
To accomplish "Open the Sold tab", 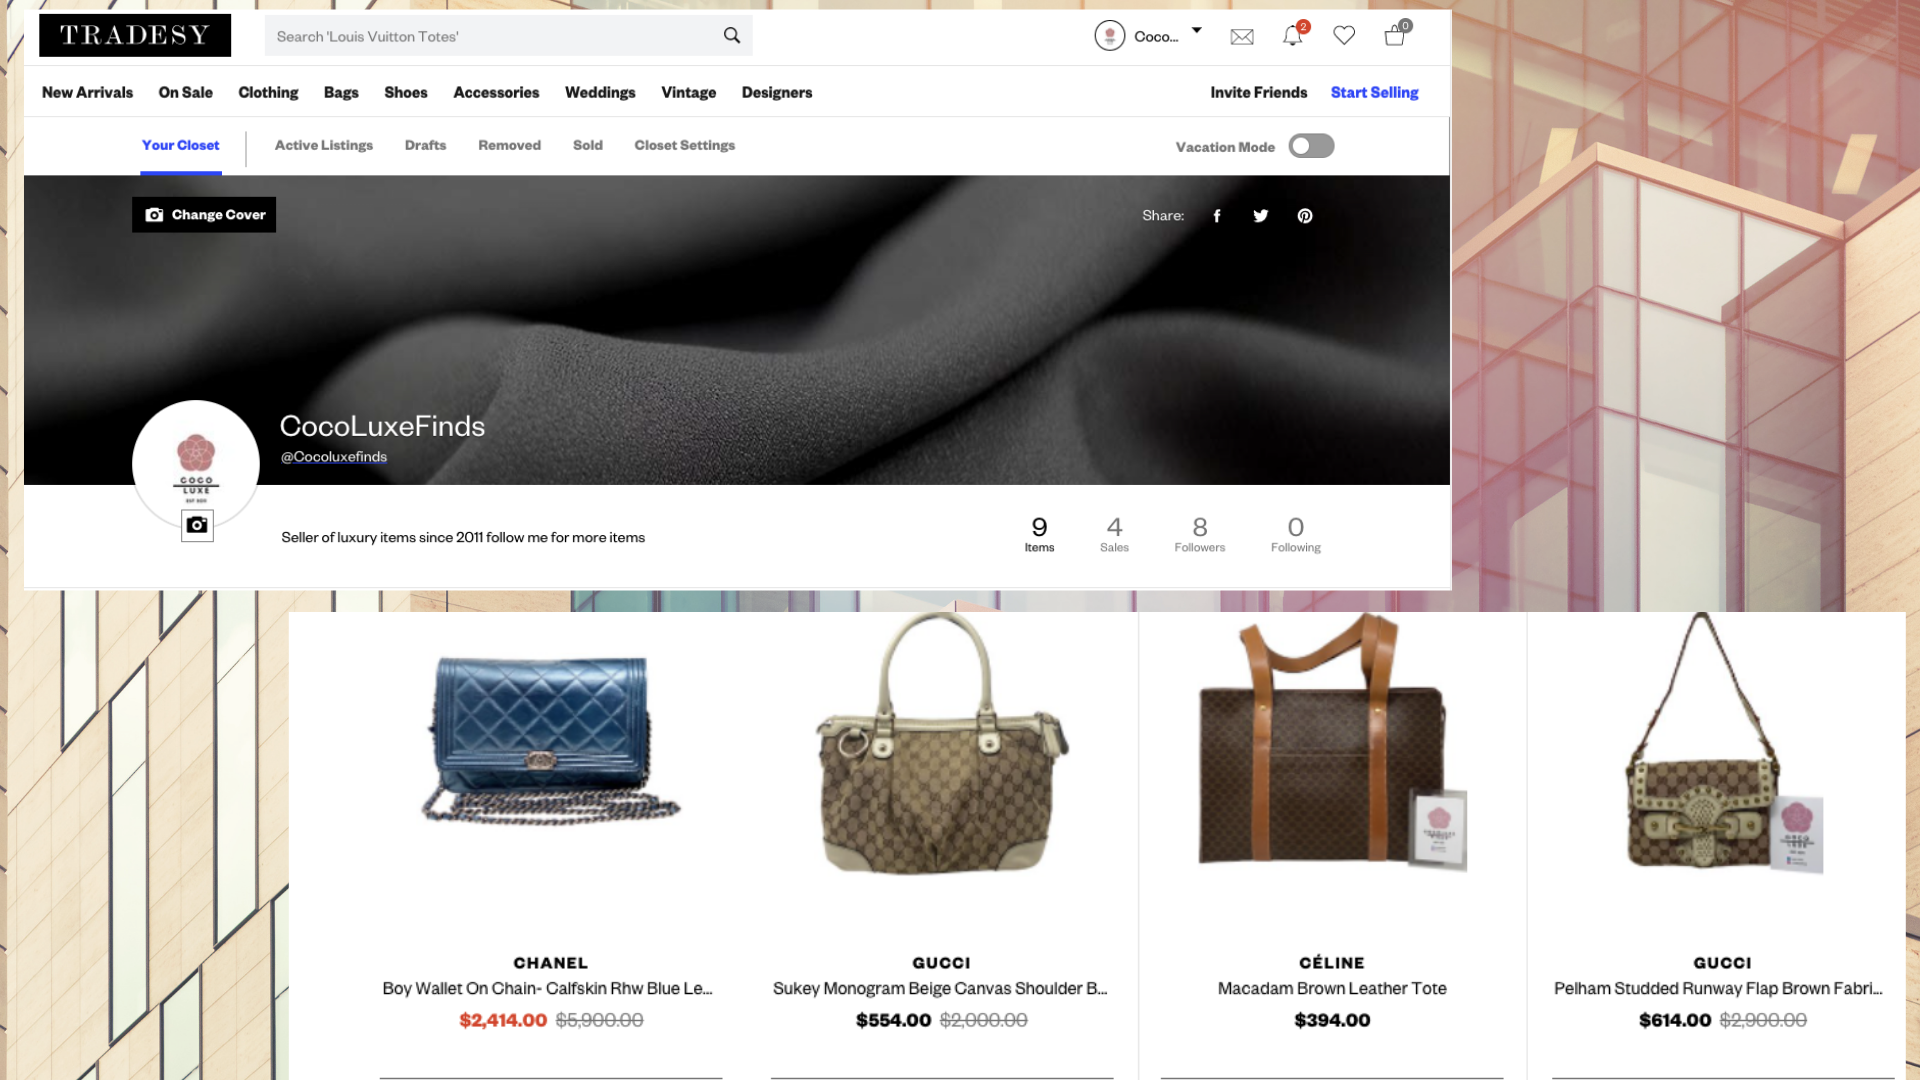I will click(587, 145).
